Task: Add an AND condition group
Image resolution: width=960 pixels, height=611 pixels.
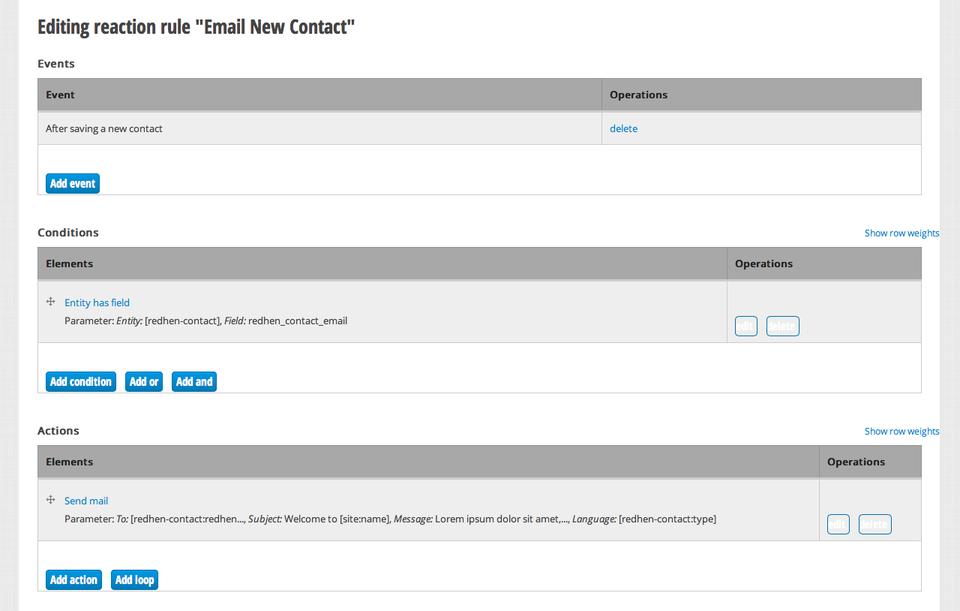Action: tap(194, 382)
